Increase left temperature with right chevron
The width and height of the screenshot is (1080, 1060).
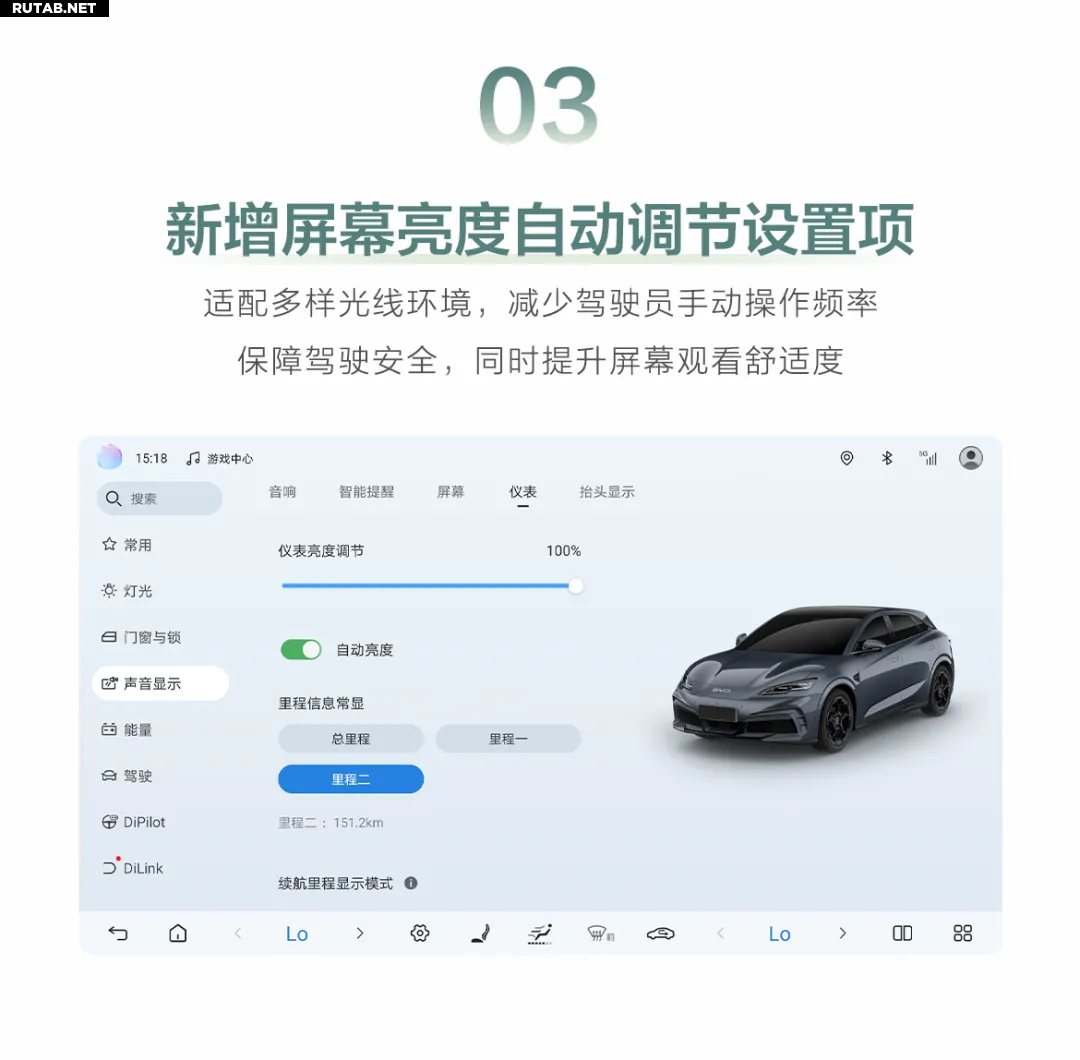360,933
